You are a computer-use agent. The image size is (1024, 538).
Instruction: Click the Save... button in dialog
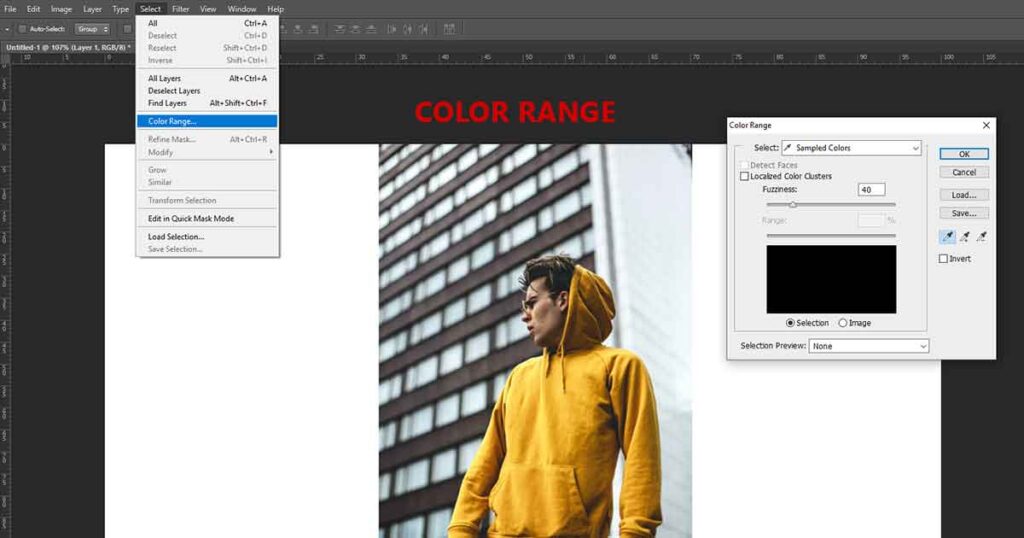pos(963,213)
